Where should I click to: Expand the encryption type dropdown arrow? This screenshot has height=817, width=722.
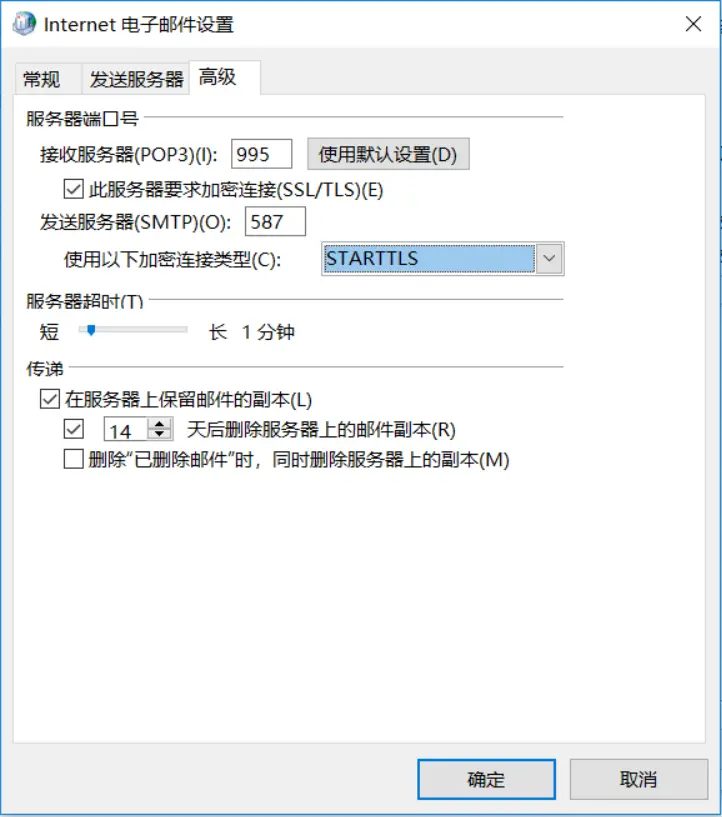[549, 258]
